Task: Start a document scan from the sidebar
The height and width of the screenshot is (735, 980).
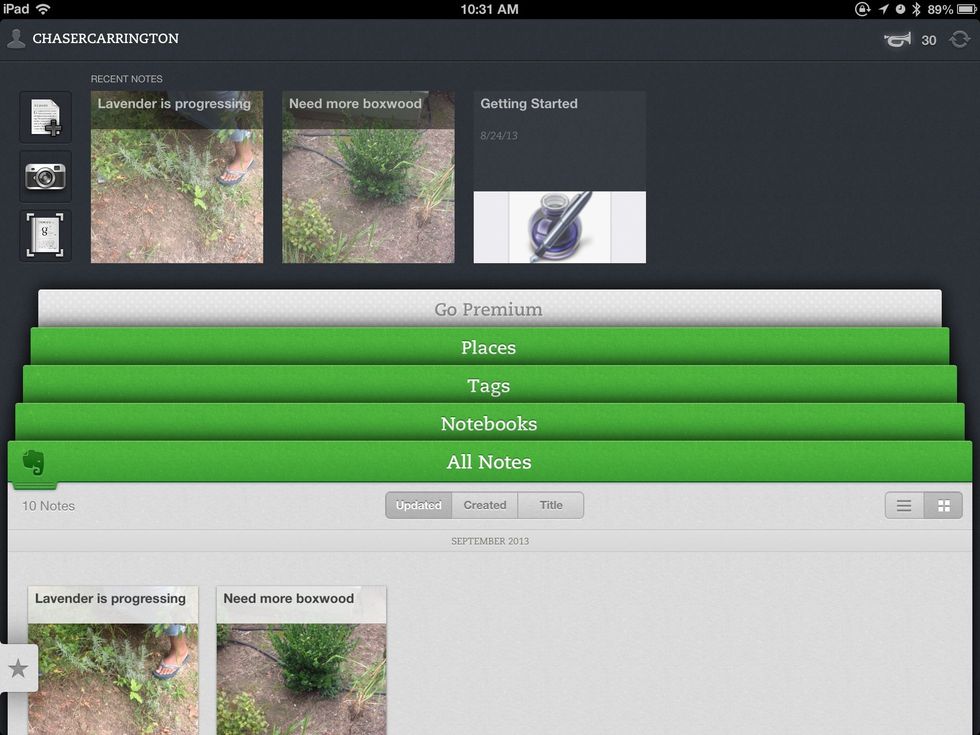Action: [x=44, y=236]
